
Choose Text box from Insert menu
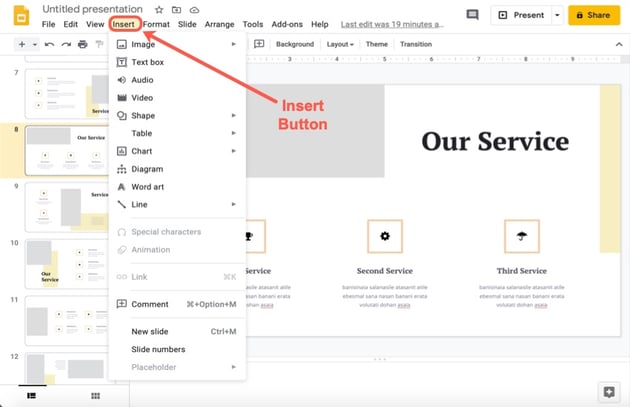[x=147, y=62]
